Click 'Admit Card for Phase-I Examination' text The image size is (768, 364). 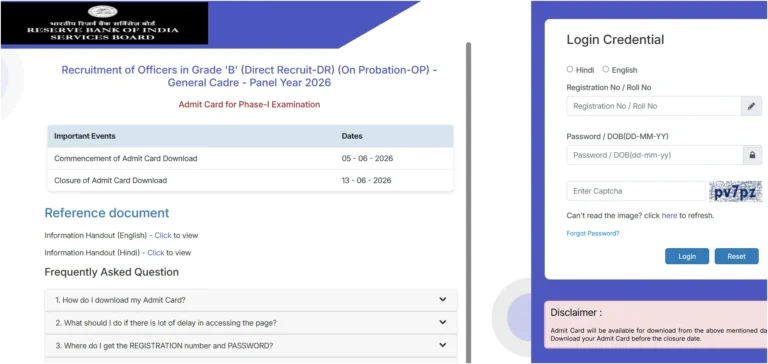[249, 104]
